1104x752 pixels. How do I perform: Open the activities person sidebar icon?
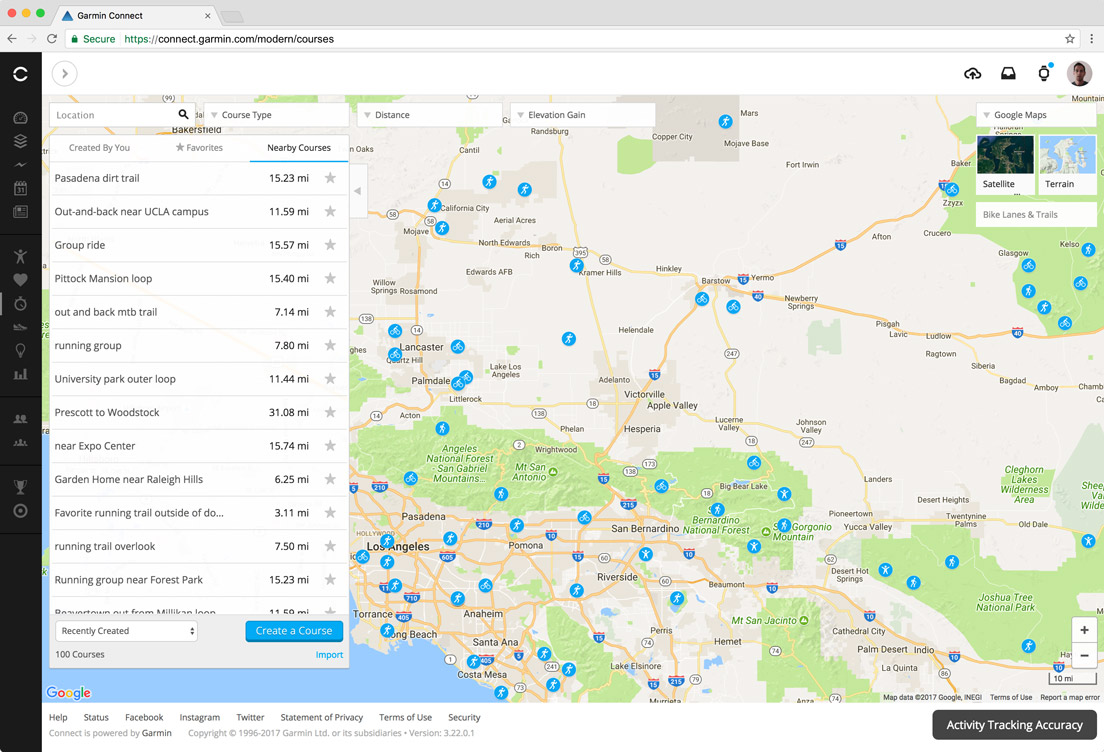pos(20,256)
